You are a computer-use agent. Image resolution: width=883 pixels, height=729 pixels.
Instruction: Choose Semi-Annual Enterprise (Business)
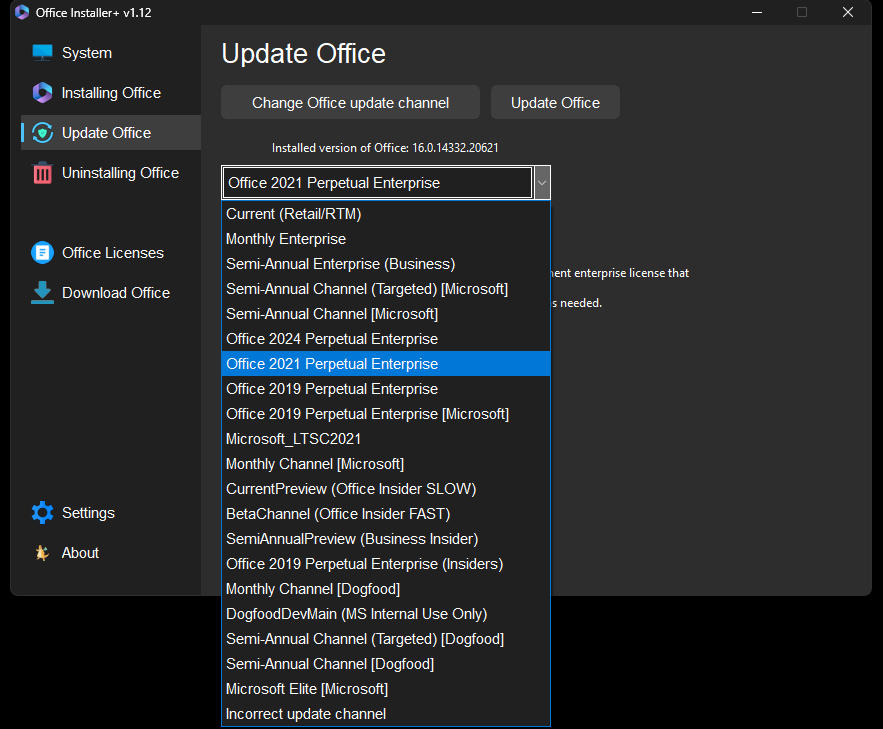(x=386, y=264)
